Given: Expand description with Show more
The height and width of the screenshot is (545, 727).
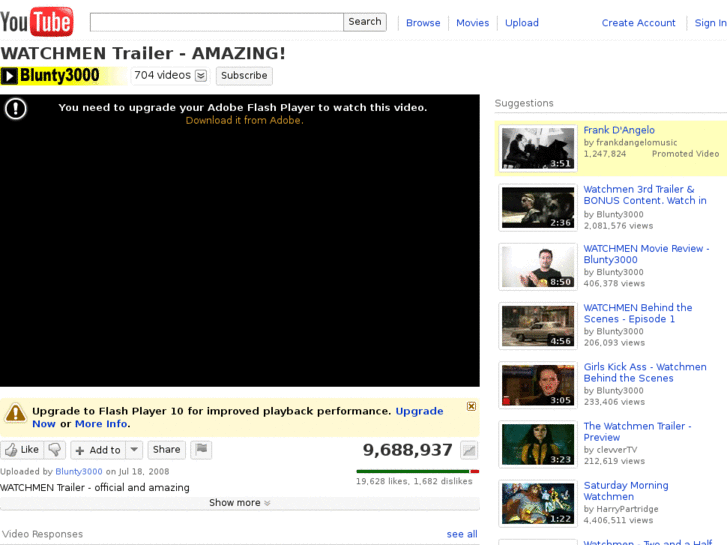Looking at the screenshot, I should 240,503.
